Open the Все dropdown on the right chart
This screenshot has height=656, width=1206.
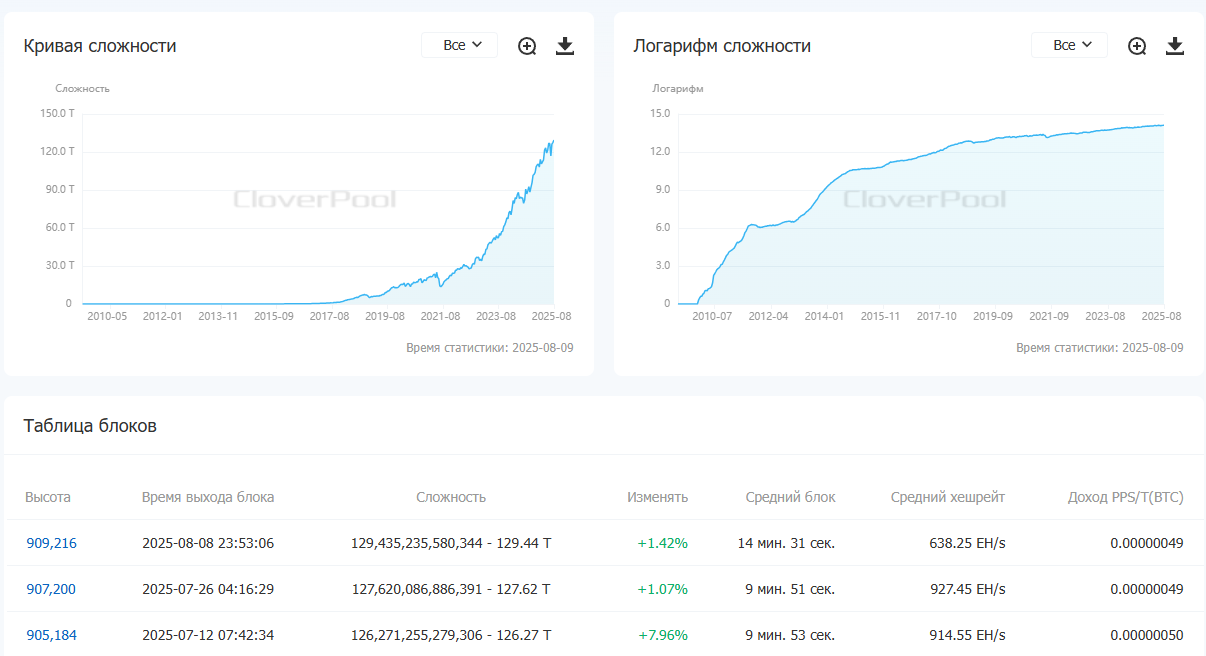(1069, 44)
